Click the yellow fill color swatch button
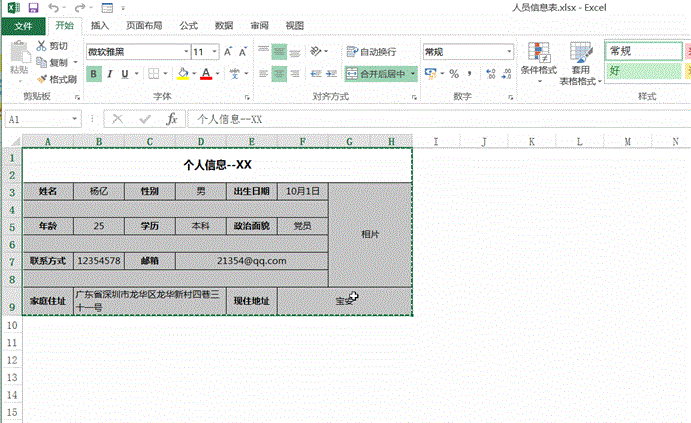The width and height of the screenshot is (691, 423). point(183,74)
